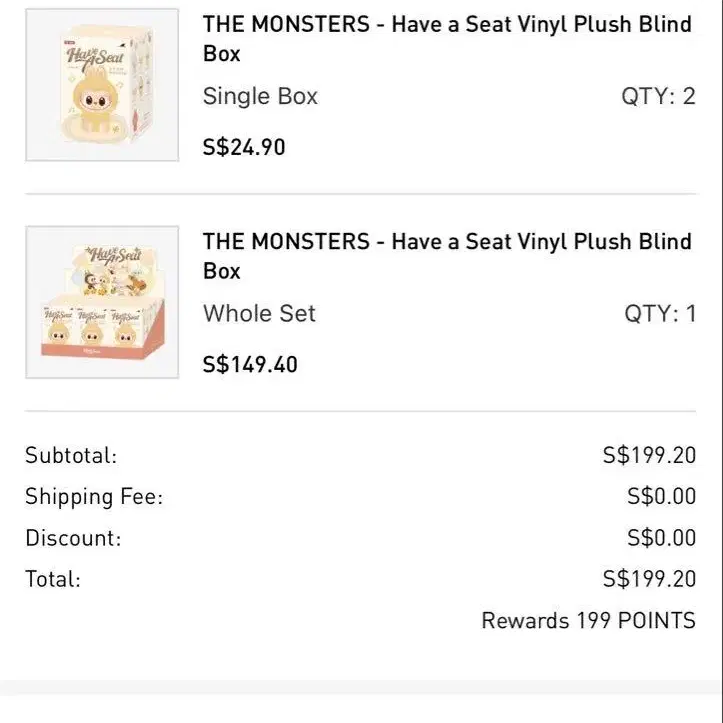The image size is (723, 723).
Task: Click the Discount label
Action: [73, 537]
